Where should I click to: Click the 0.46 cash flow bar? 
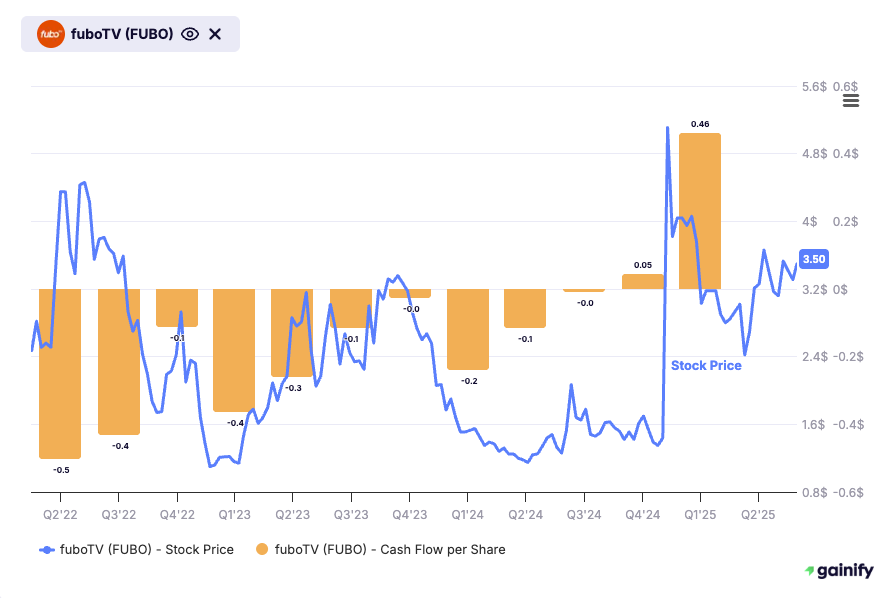(700, 211)
